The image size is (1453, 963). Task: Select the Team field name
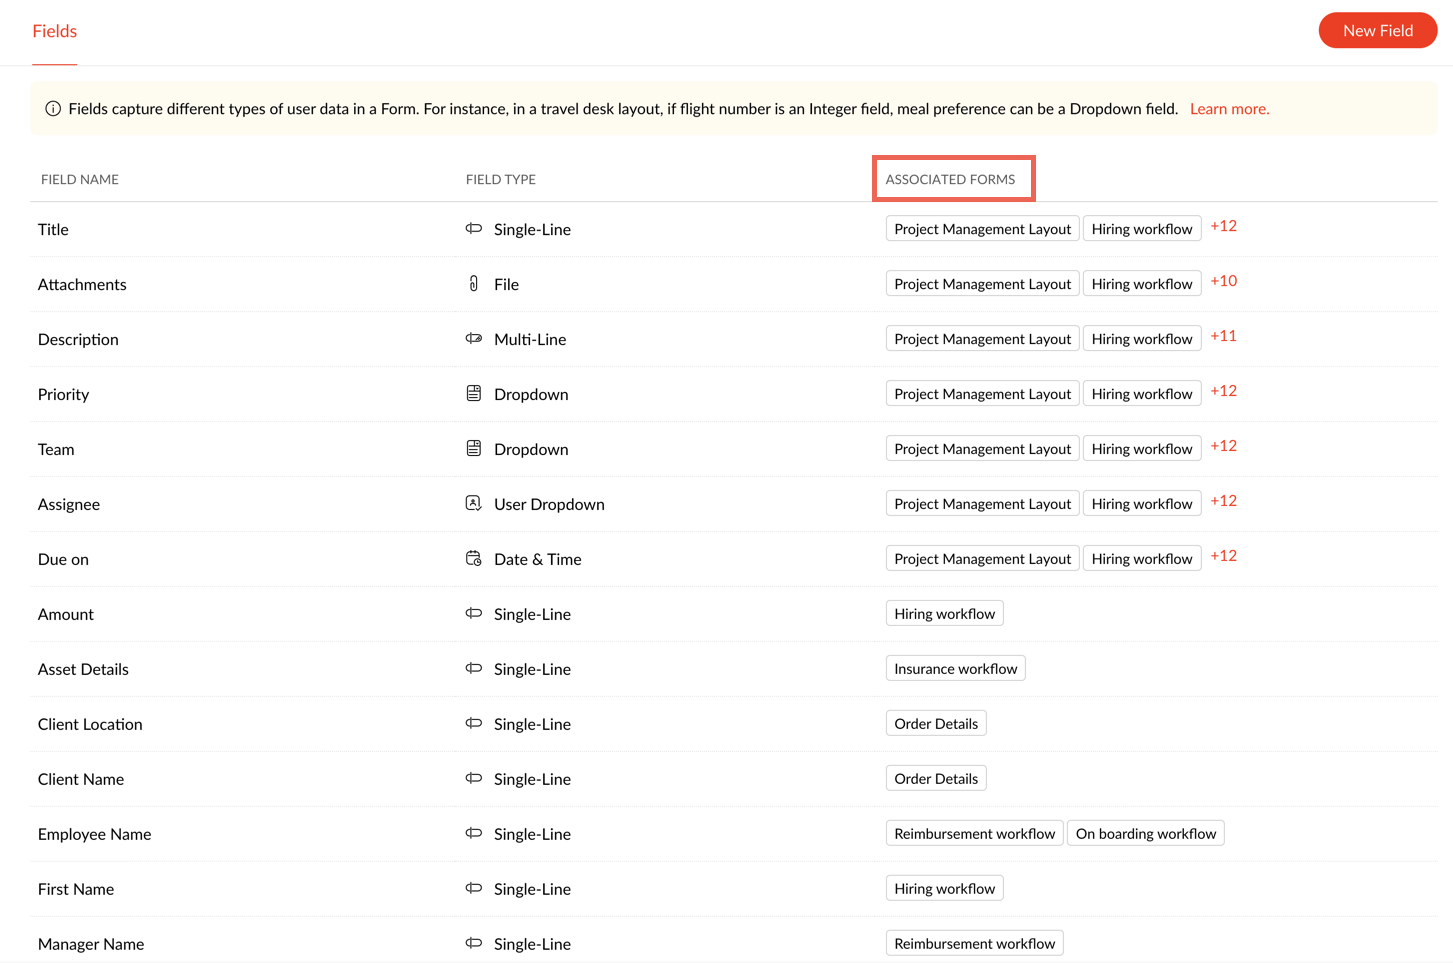coord(56,450)
